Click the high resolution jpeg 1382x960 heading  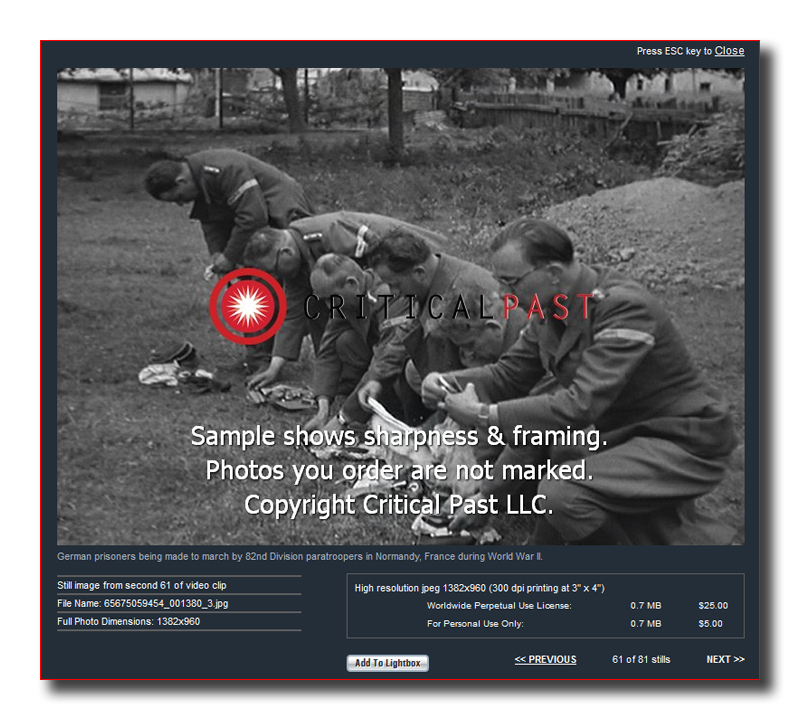coord(480,588)
